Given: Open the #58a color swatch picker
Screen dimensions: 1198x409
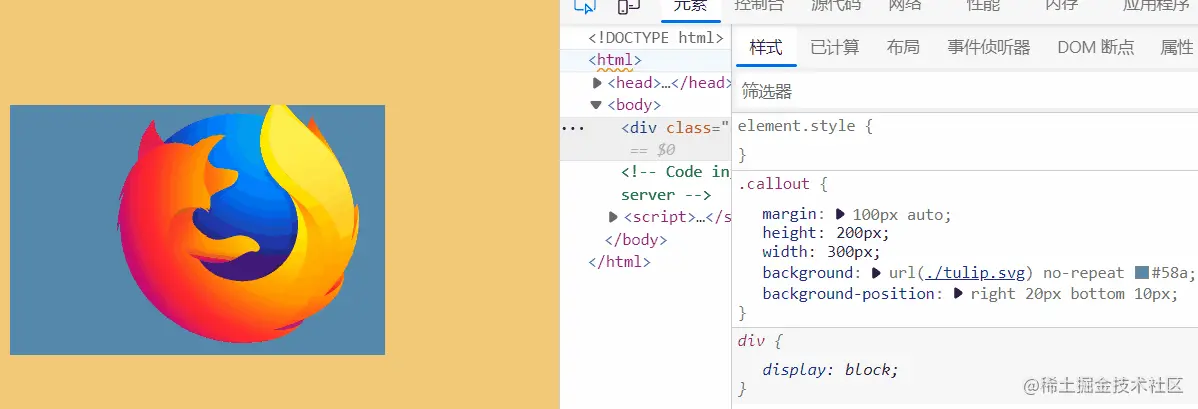Looking at the screenshot, I should [1141, 273].
